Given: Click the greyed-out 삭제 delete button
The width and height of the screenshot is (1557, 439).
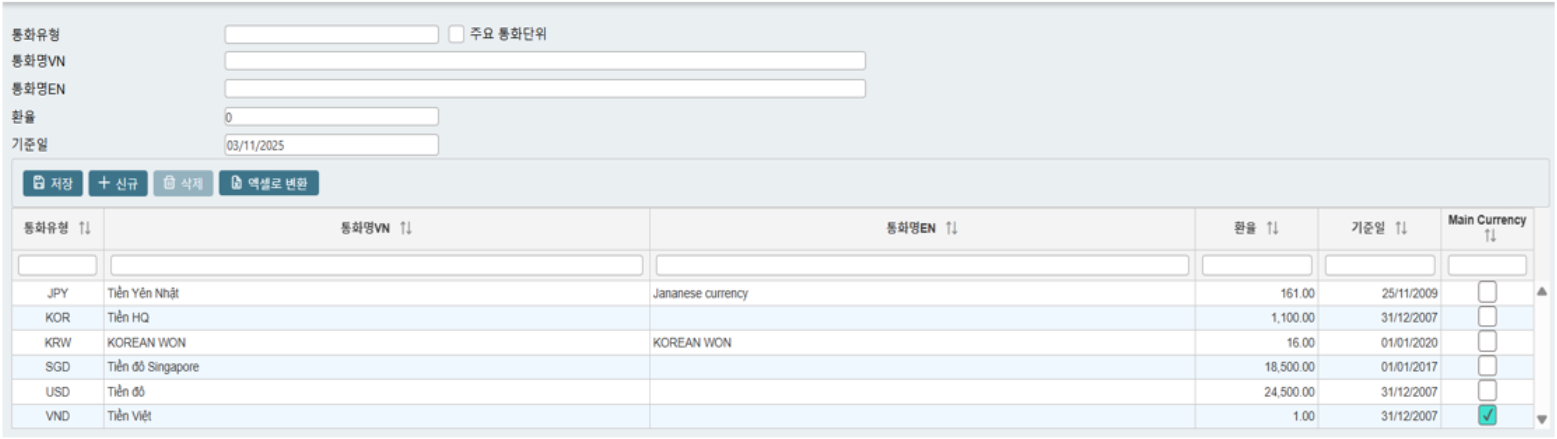Looking at the screenshot, I should pos(183,183).
